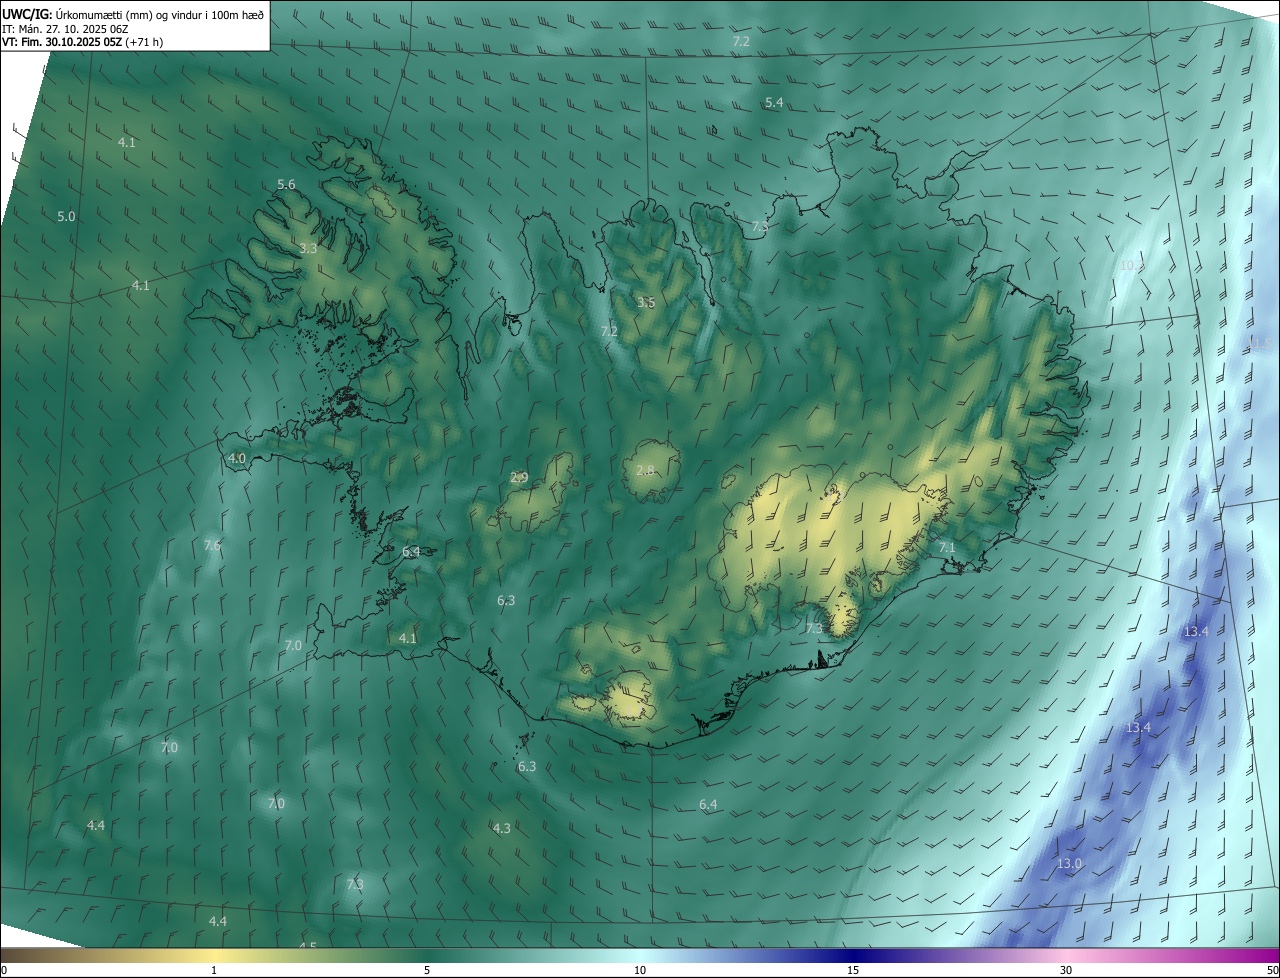Select the '15' tick on the color scale
This screenshot has height=978, width=1280.
click(853, 970)
